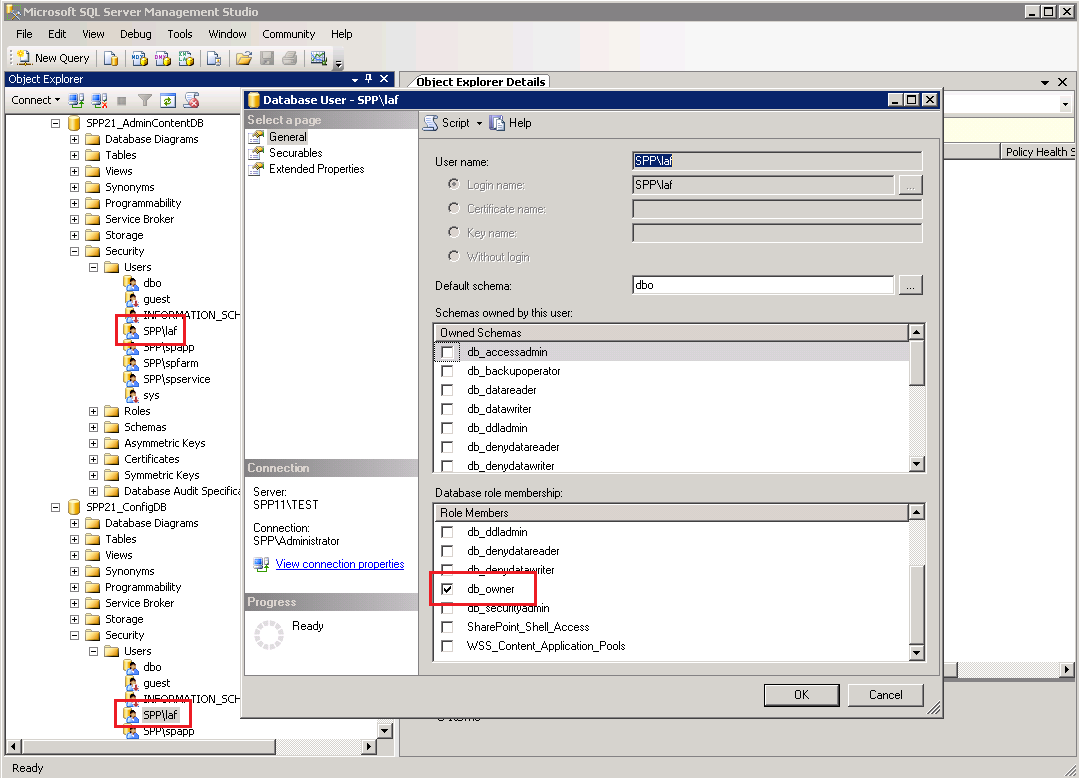The width and height of the screenshot is (1079, 778).
Task: Click the OK button
Action: [x=801, y=695]
